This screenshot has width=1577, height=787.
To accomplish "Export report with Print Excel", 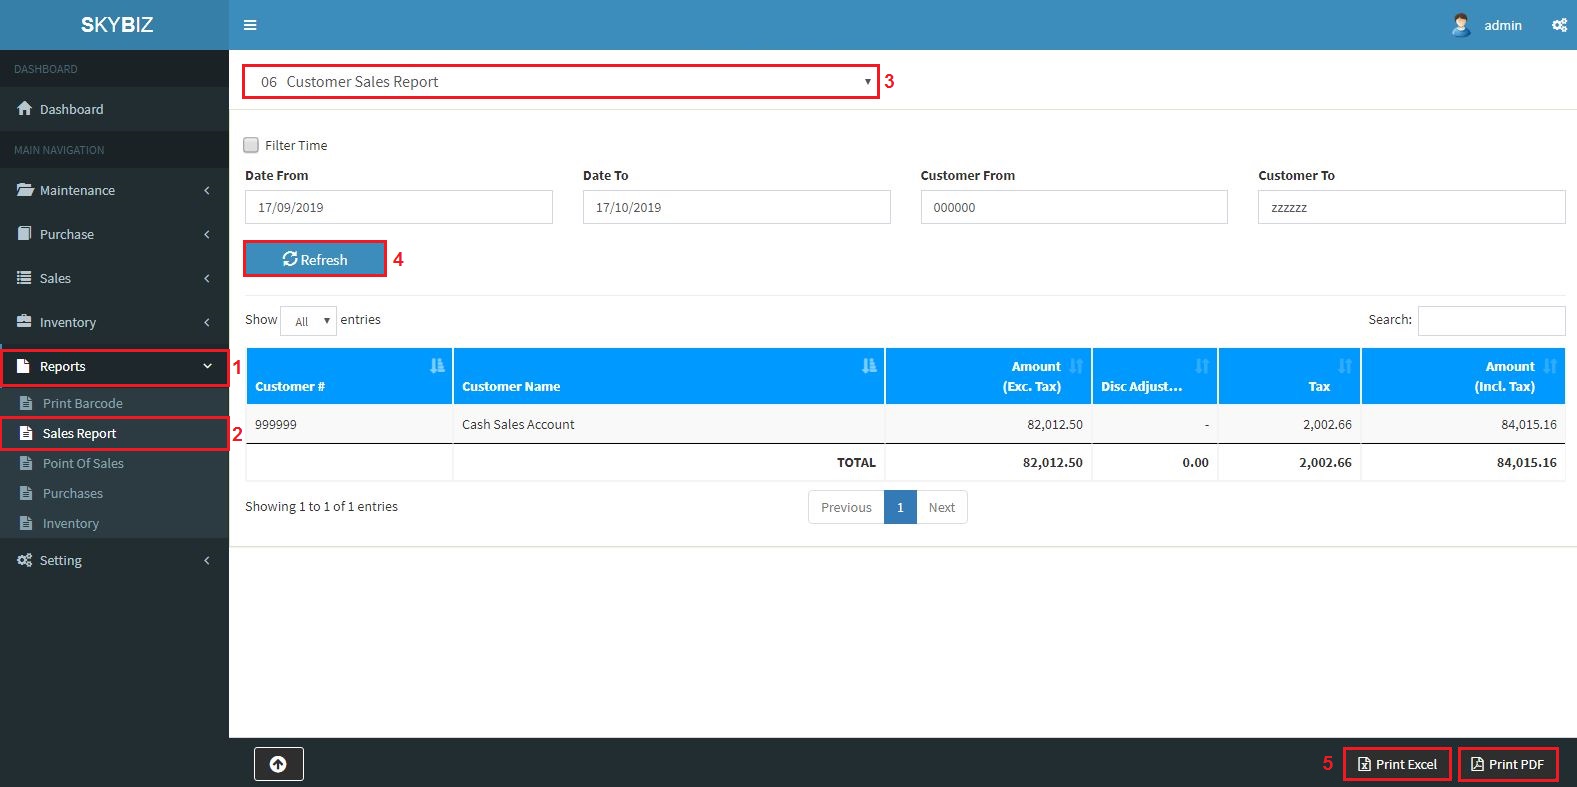I will (1396, 764).
